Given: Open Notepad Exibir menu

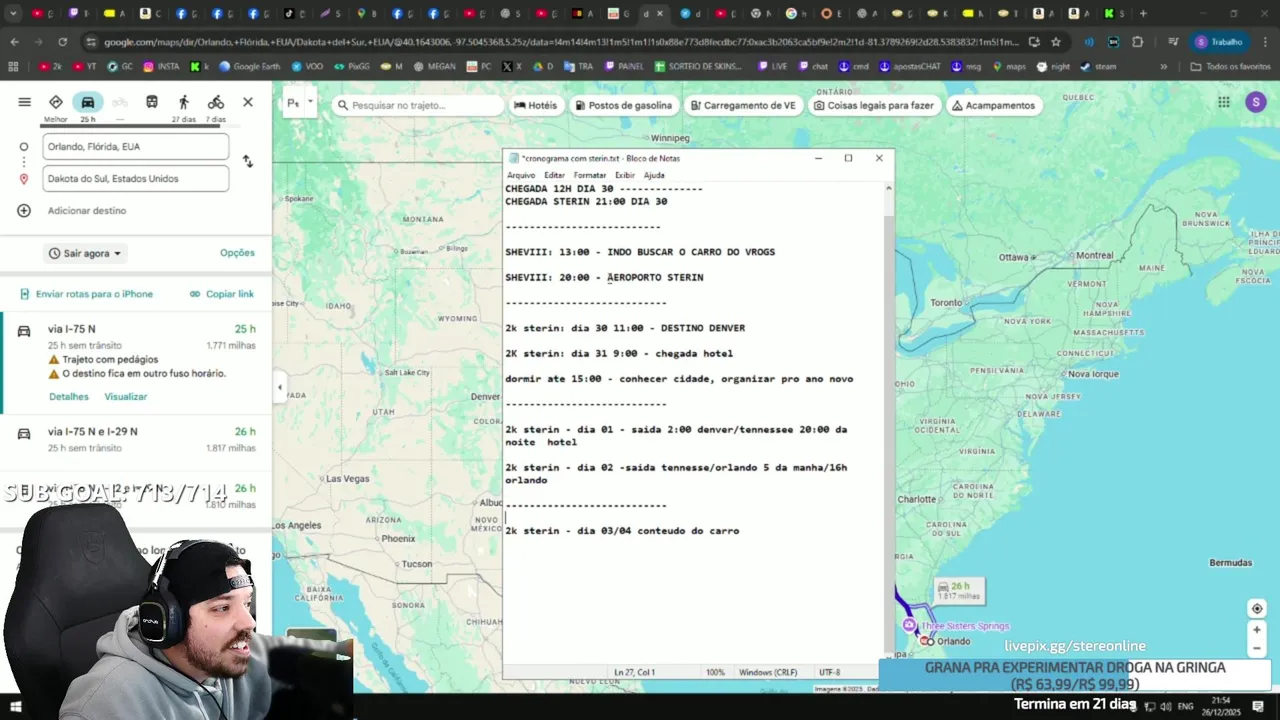Looking at the screenshot, I should click(x=625, y=175).
